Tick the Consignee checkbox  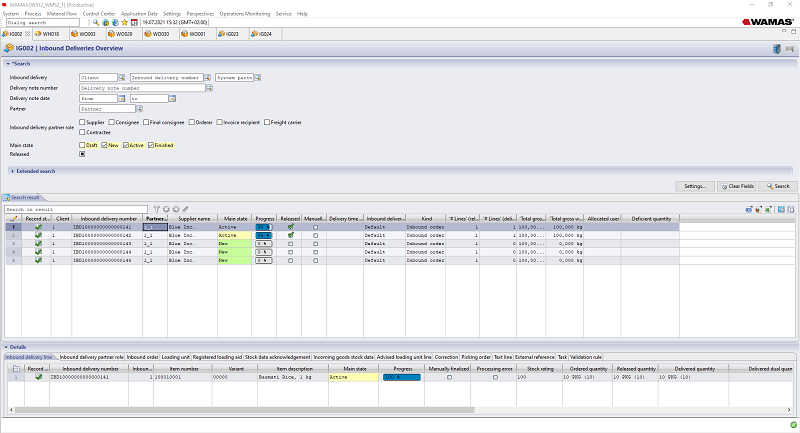pos(111,122)
